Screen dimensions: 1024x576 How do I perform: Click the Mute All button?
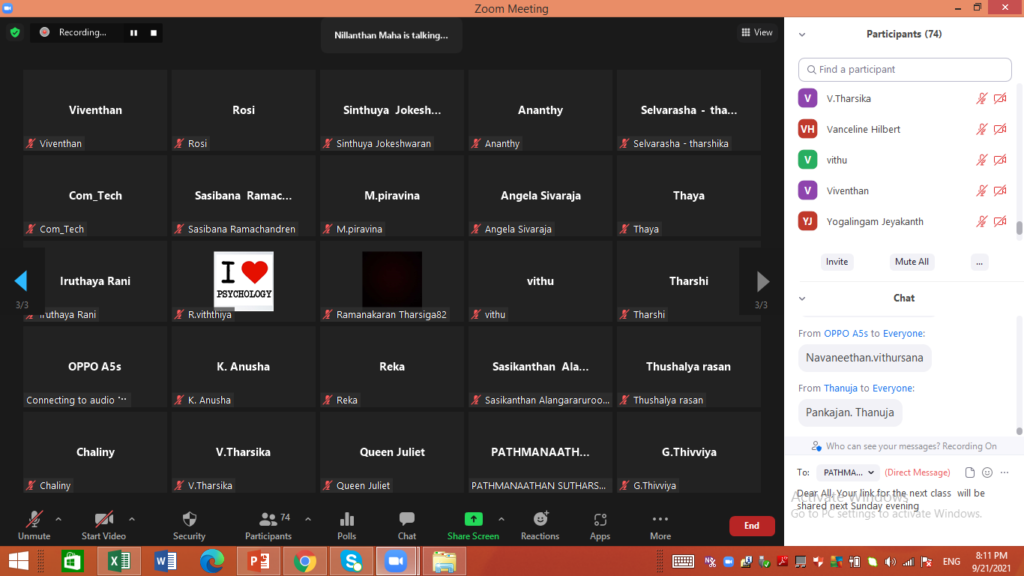pos(912,262)
